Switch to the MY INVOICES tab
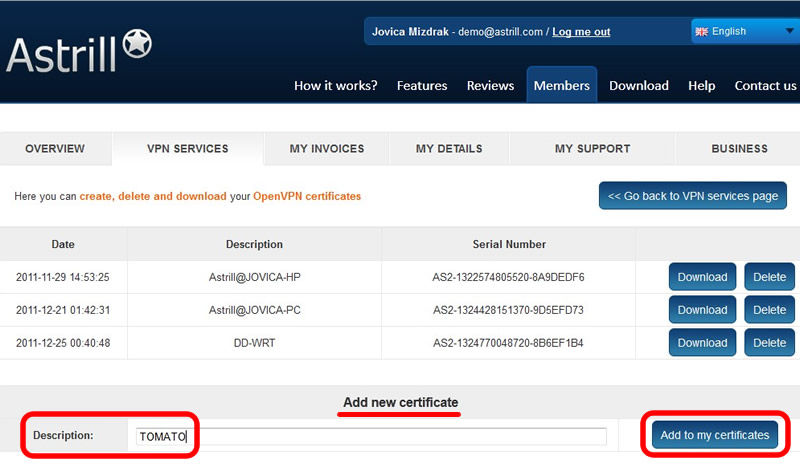800x468 pixels. pos(327,149)
